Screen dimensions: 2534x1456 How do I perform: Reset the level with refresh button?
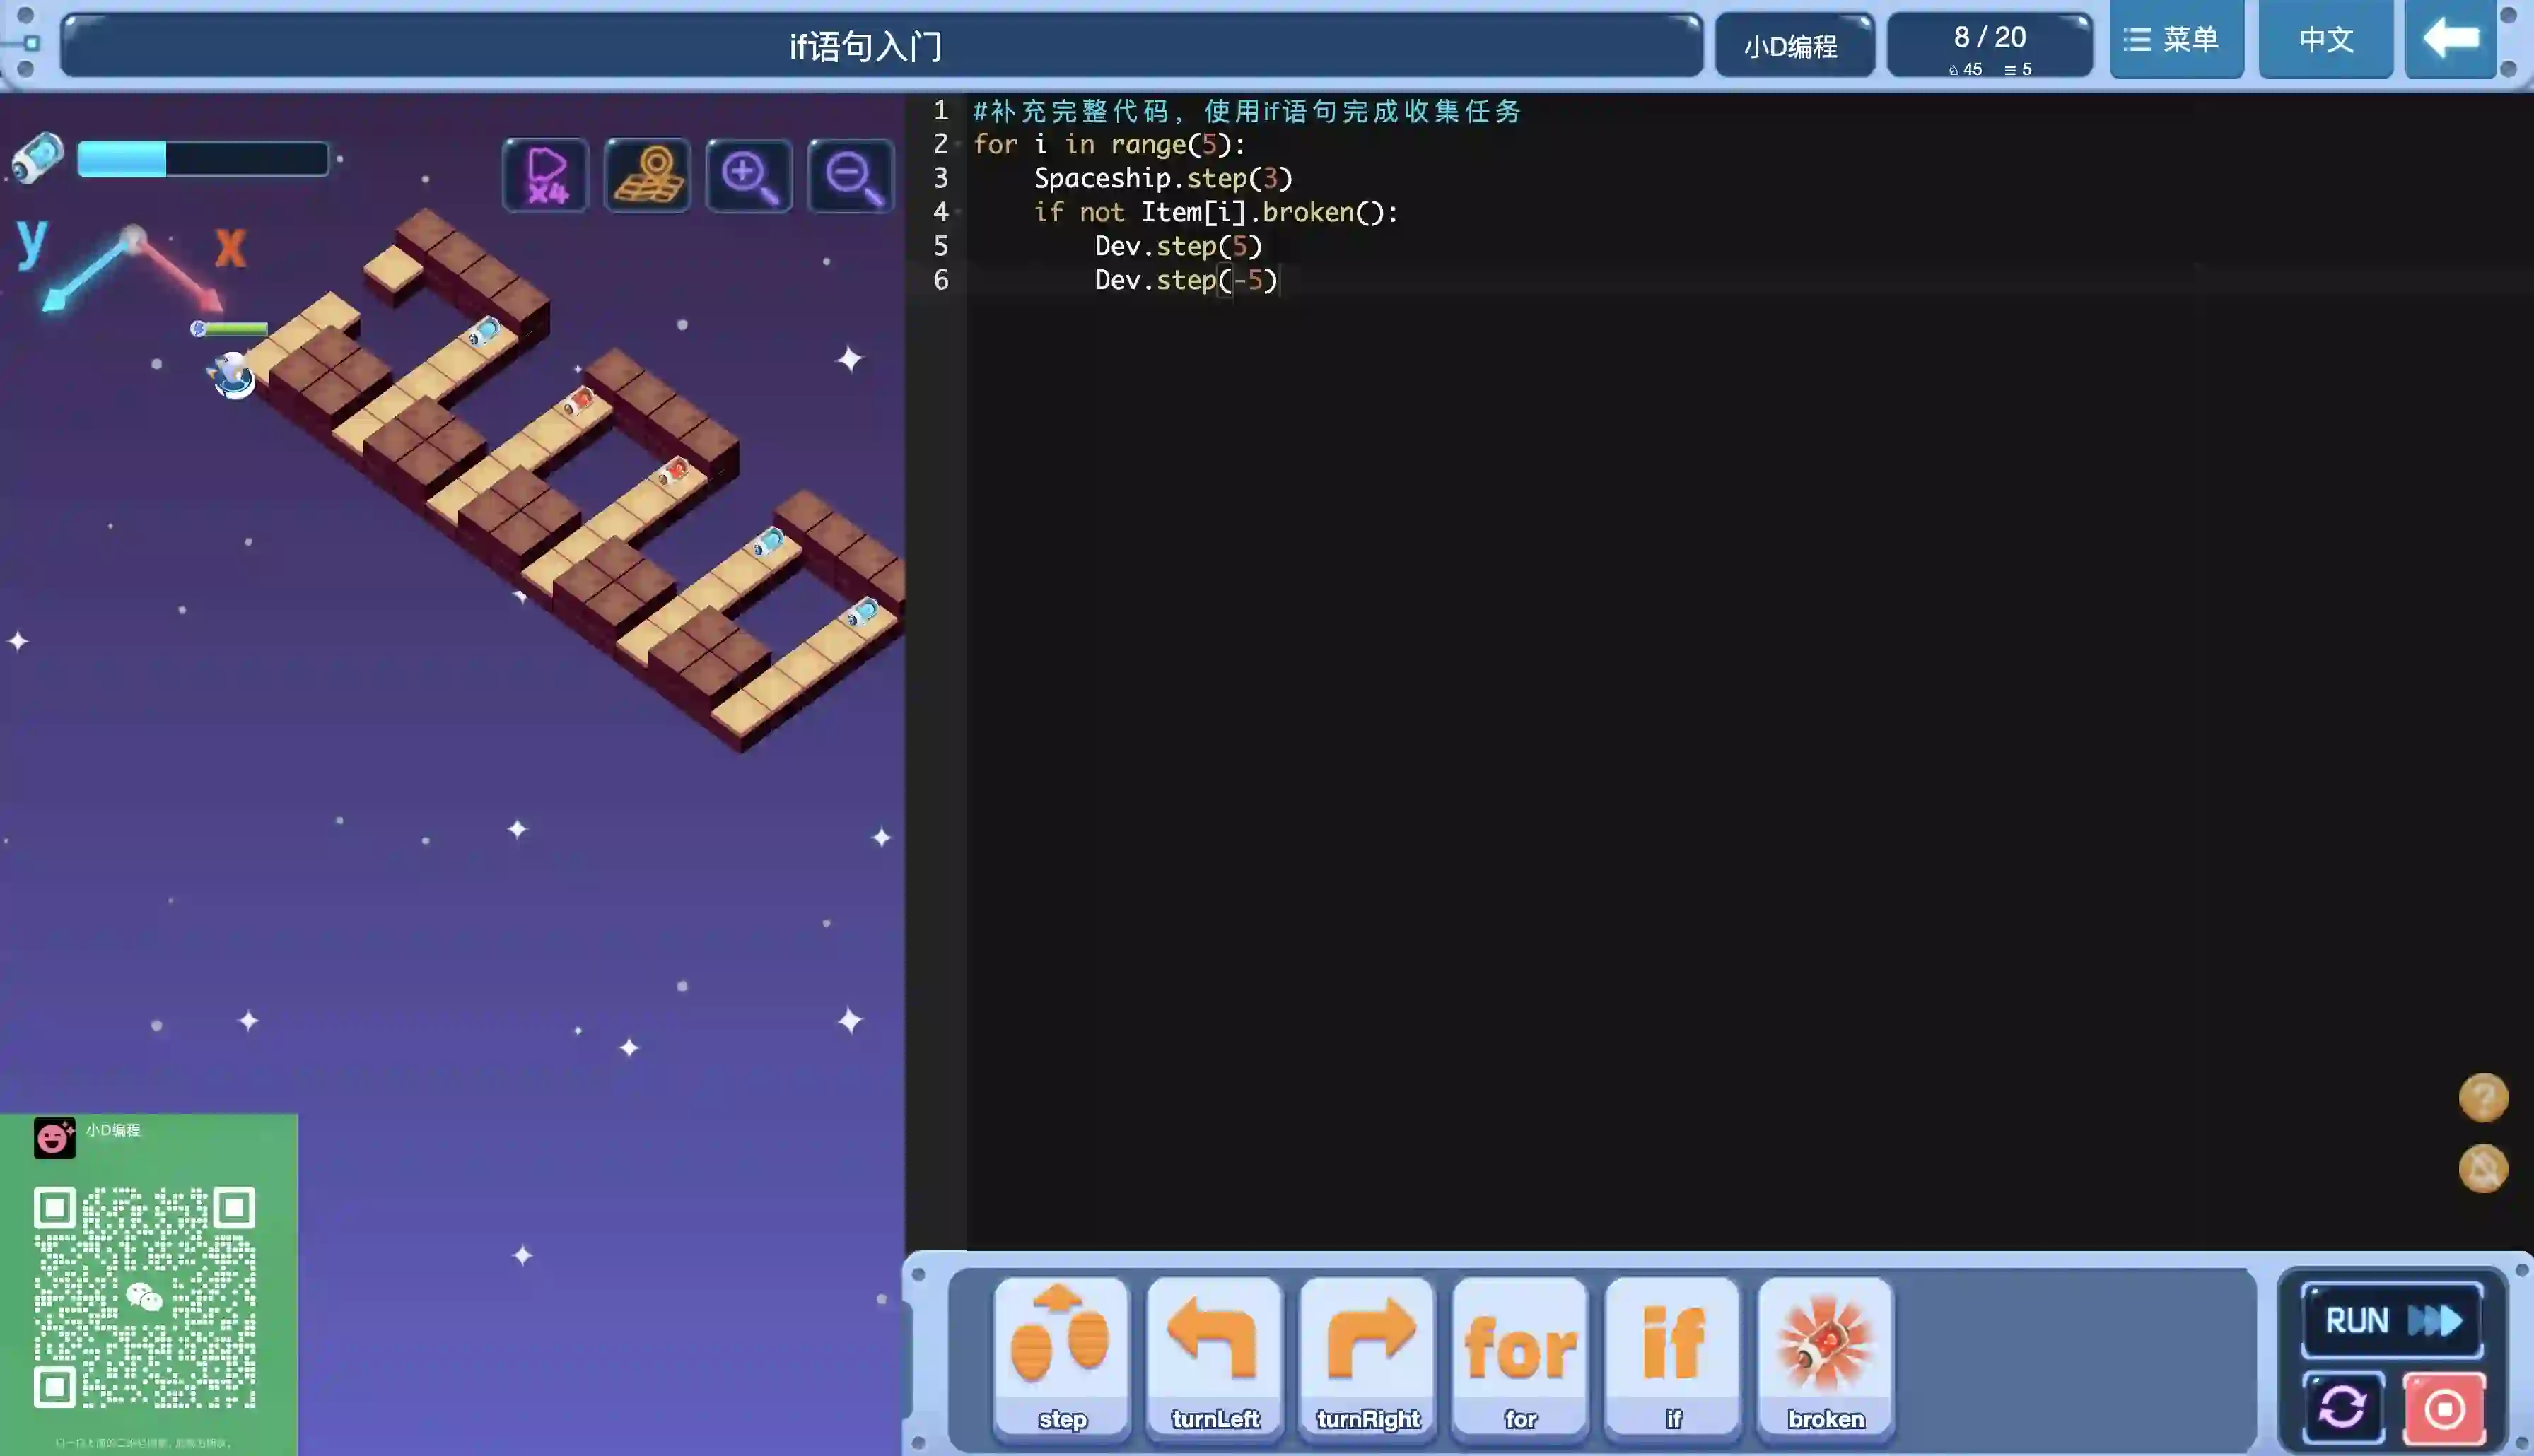2342,1408
